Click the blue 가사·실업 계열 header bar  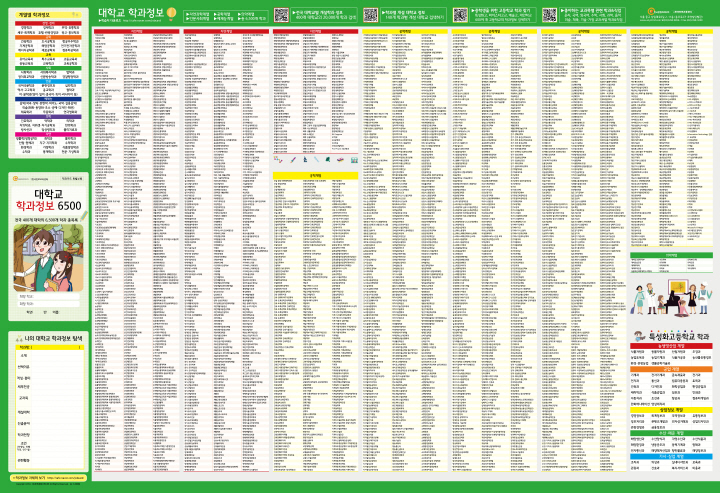point(671,456)
